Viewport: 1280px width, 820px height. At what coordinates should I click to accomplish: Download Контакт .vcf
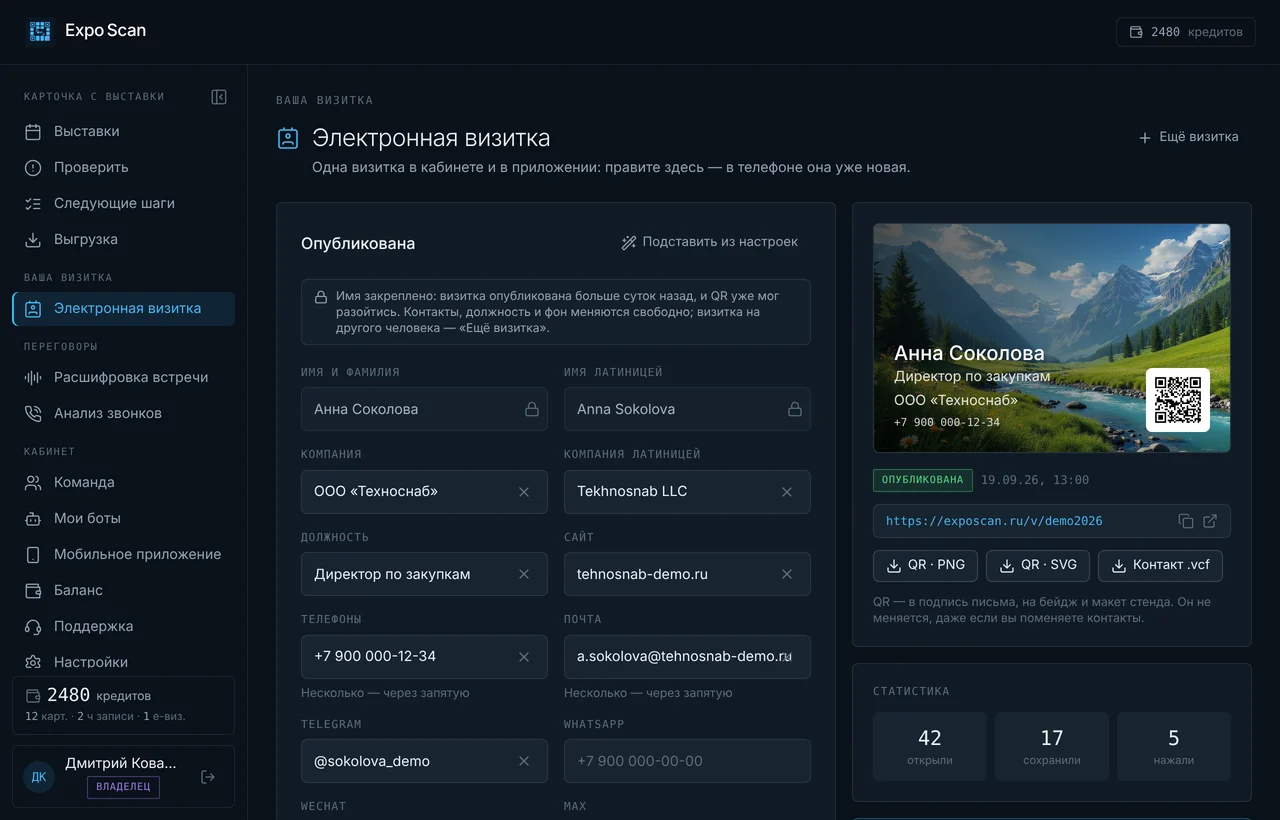click(1160, 565)
